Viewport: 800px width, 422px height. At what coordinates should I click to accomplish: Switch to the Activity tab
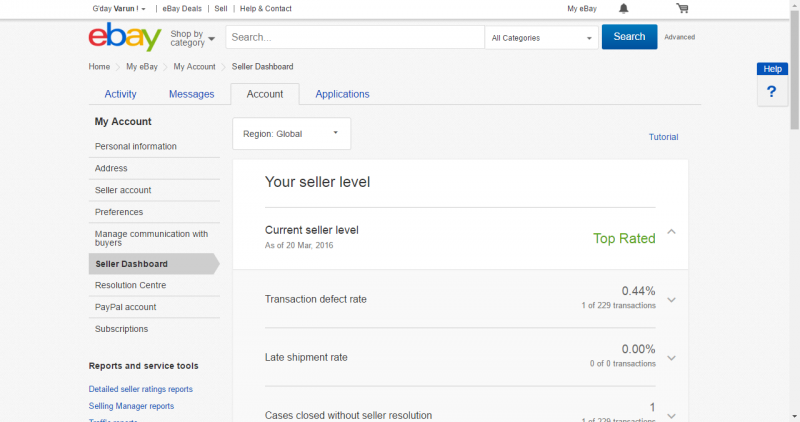point(120,94)
